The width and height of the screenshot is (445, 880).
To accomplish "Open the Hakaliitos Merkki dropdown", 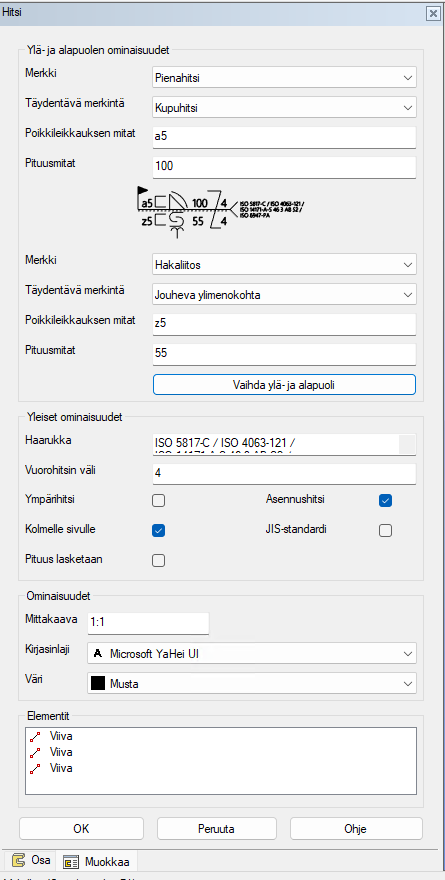I will pyautogui.click(x=285, y=264).
